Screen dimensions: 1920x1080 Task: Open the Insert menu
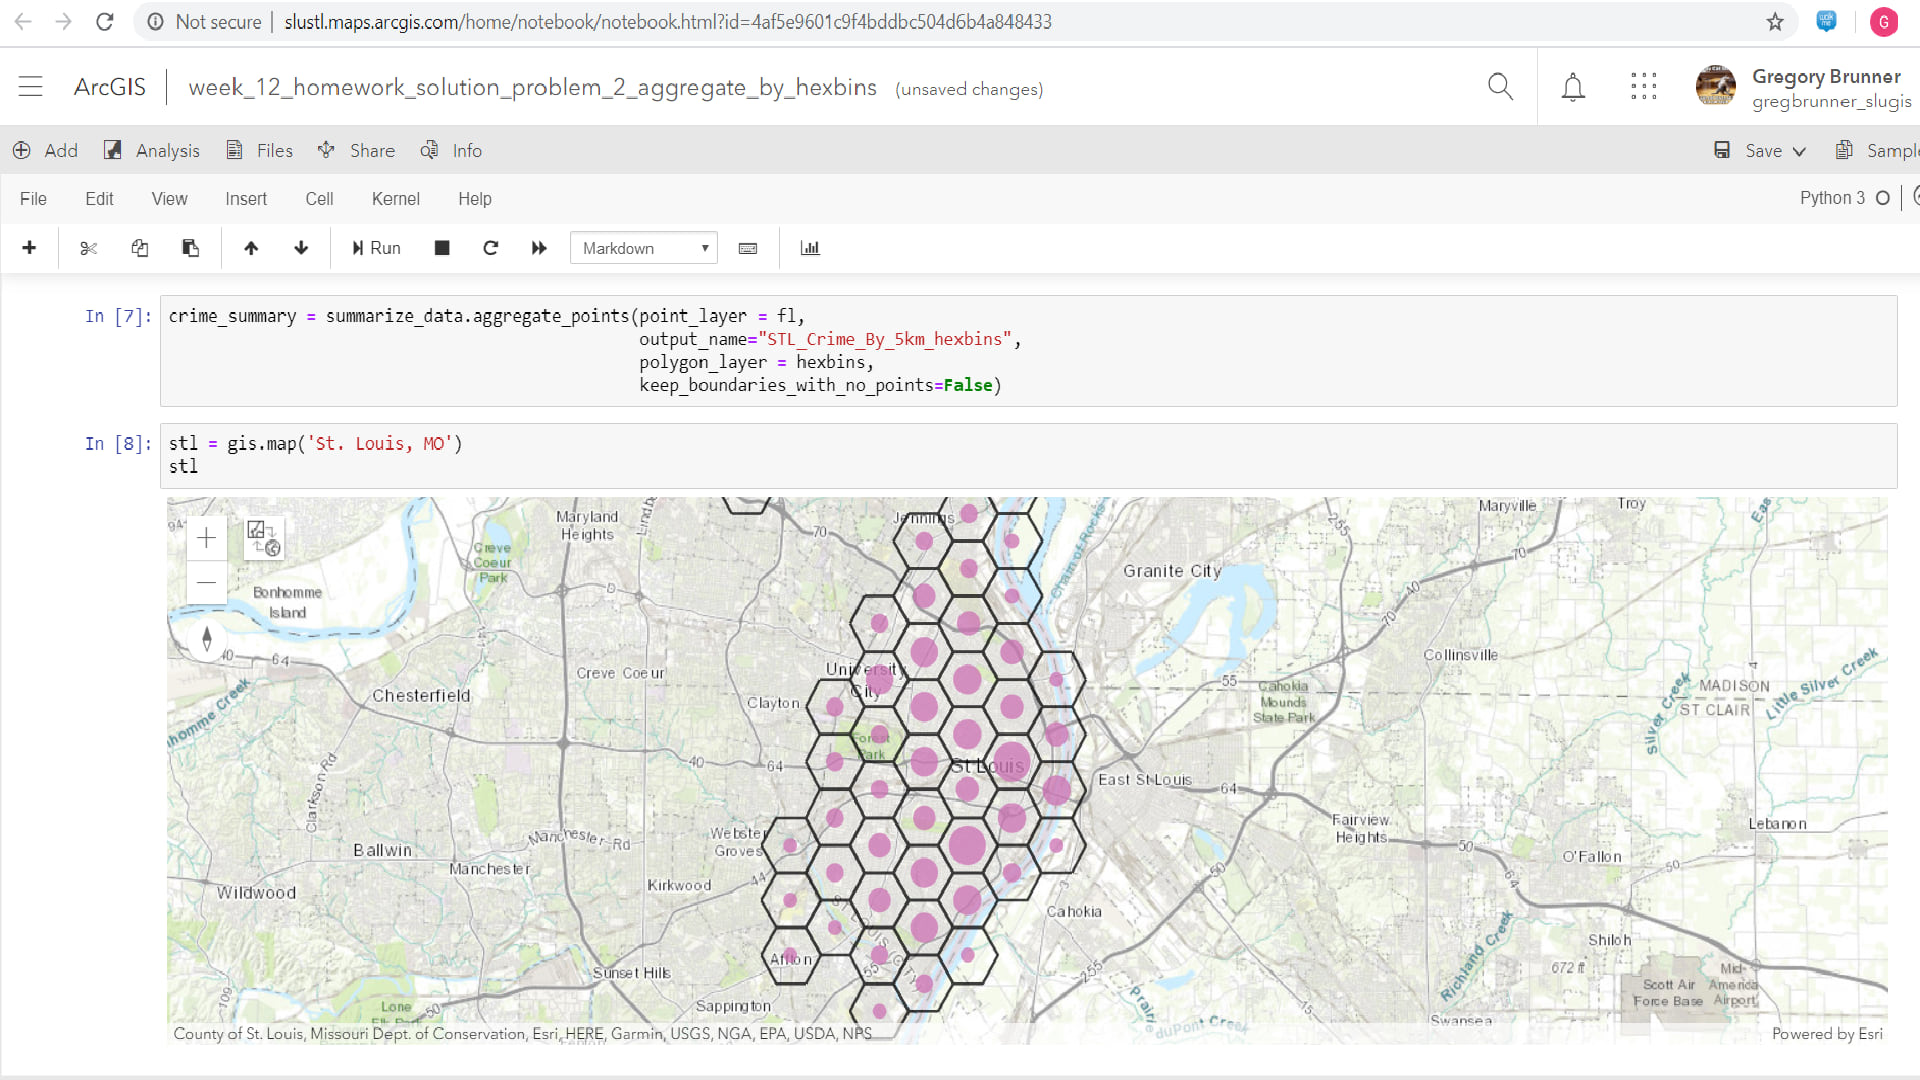246,199
